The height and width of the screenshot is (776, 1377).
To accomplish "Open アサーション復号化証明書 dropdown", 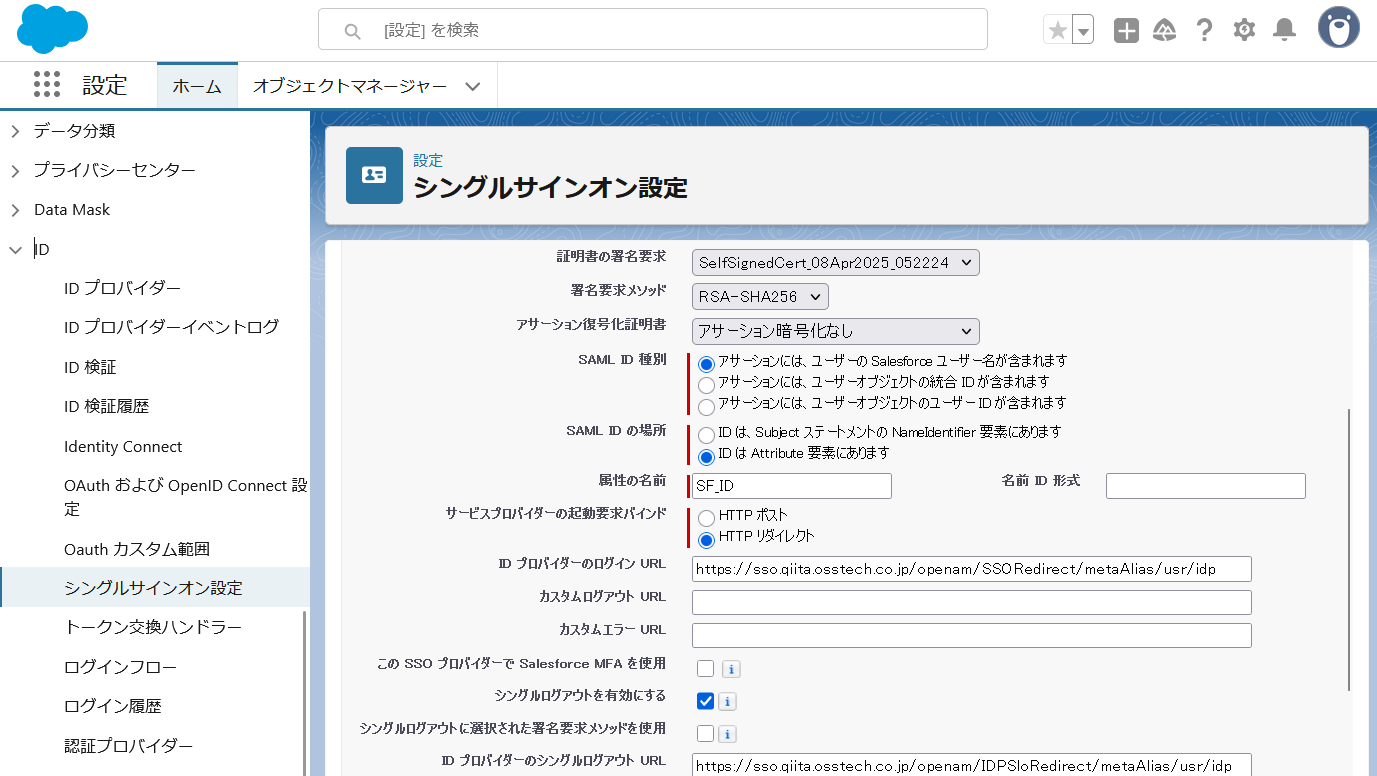I will [836, 331].
